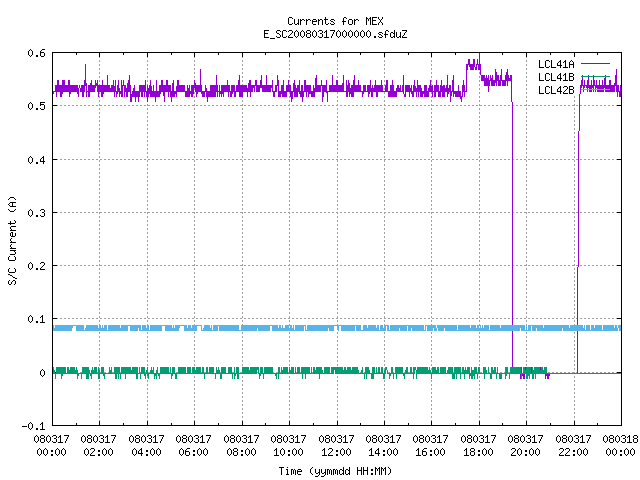
Task: Click the x-axis tick label '080317 18:00'
Action: click(x=478, y=446)
